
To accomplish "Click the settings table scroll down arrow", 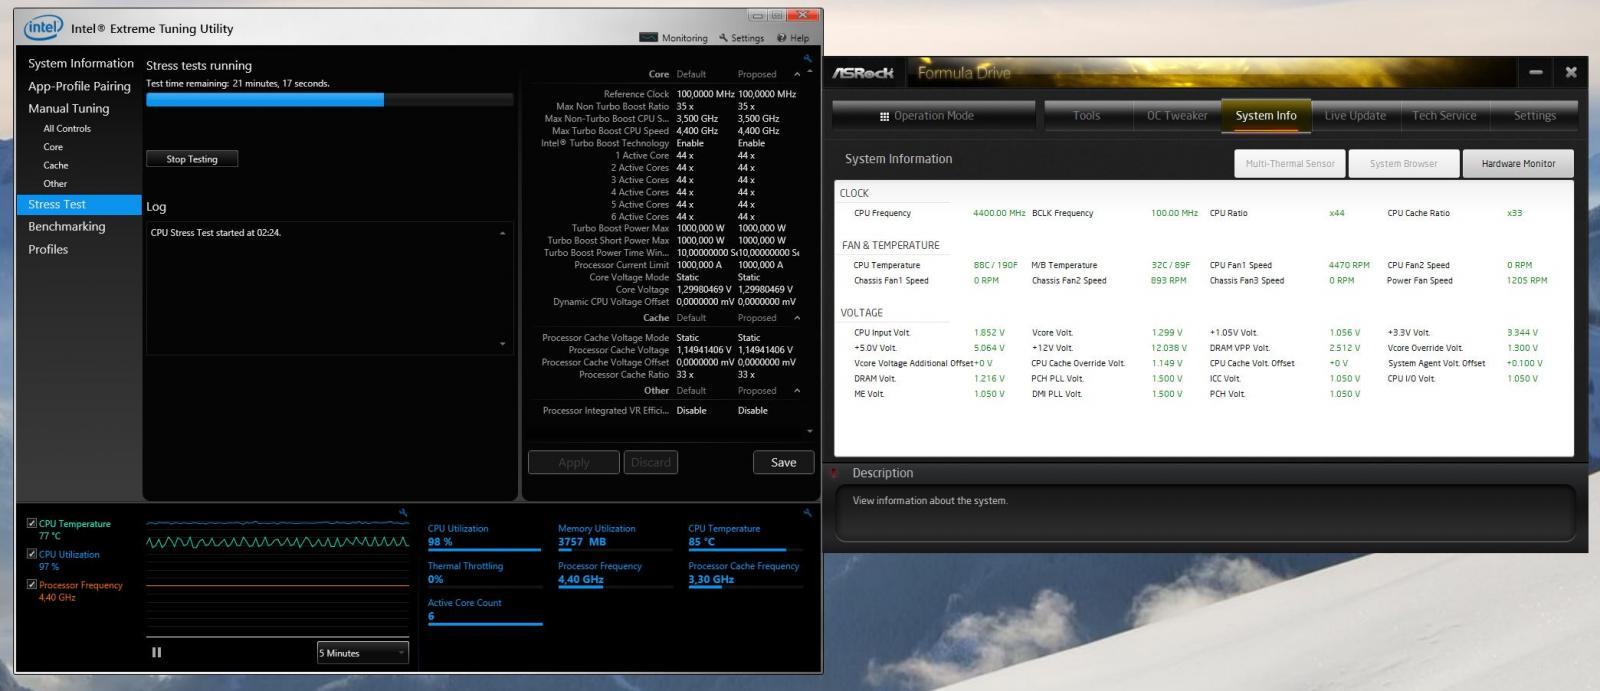I will (x=810, y=431).
